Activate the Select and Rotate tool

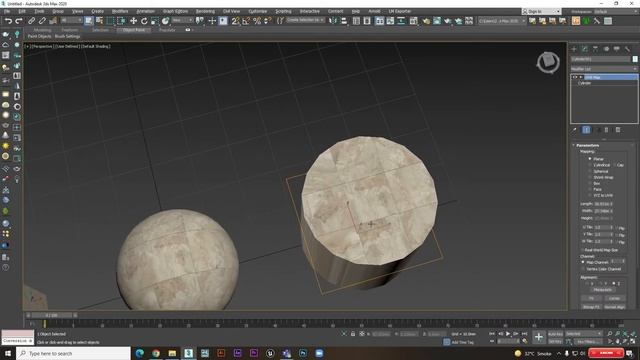click(x=144, y=21)
